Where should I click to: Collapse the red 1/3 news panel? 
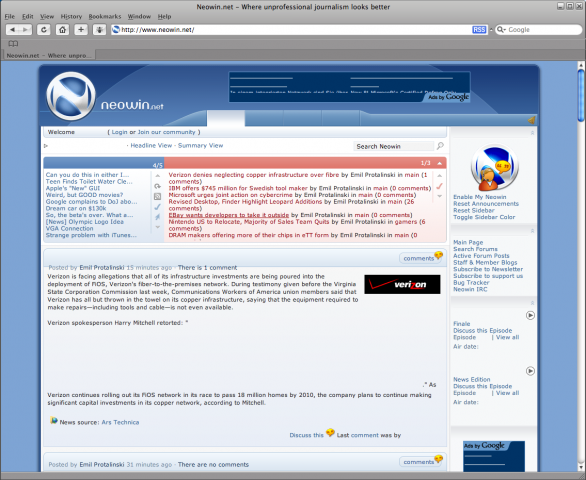tap(440, 163)
